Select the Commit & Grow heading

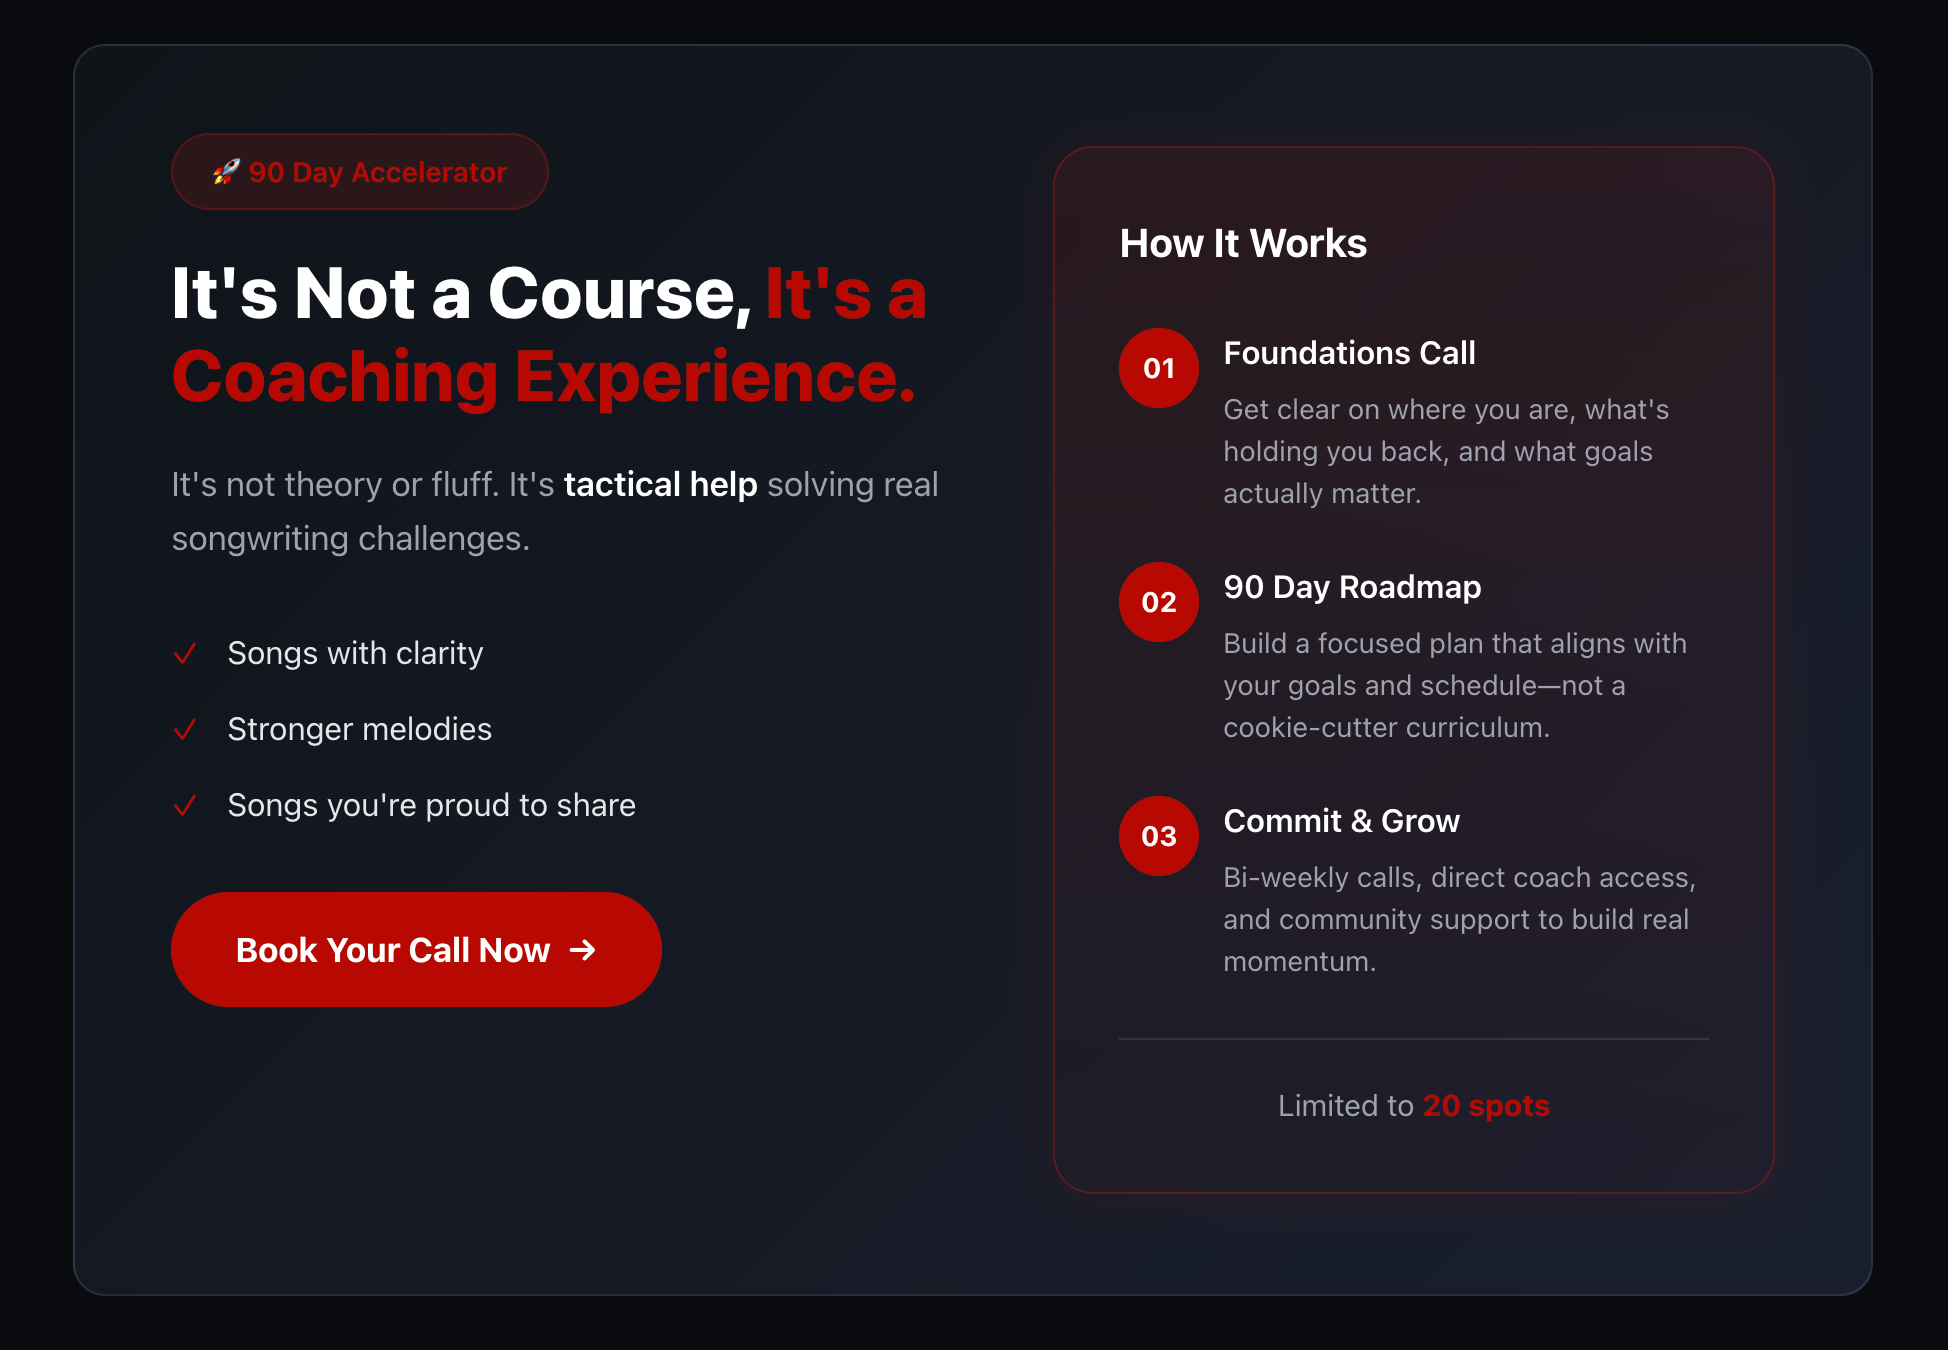(1341, 821)
